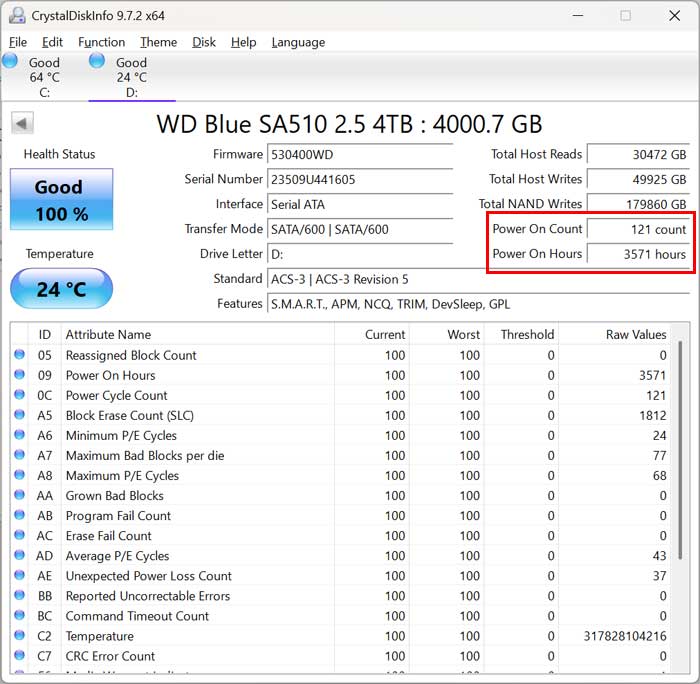Click the Raw Values column header
Viewport: 700px width, 684px height.
pyautogui.click(x=614, y=334)
